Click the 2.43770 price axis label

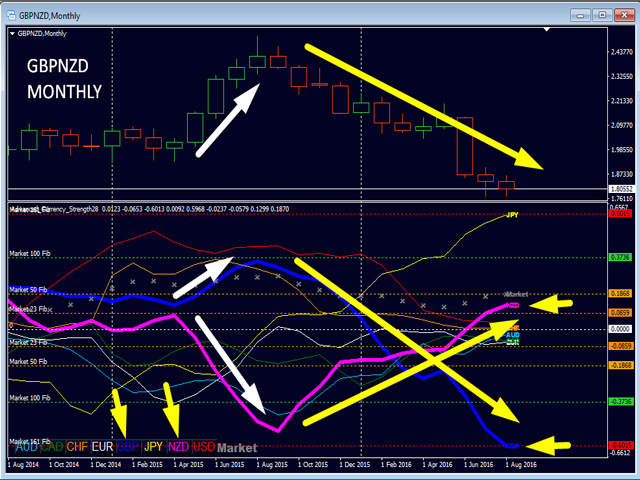tap(622, 52)
